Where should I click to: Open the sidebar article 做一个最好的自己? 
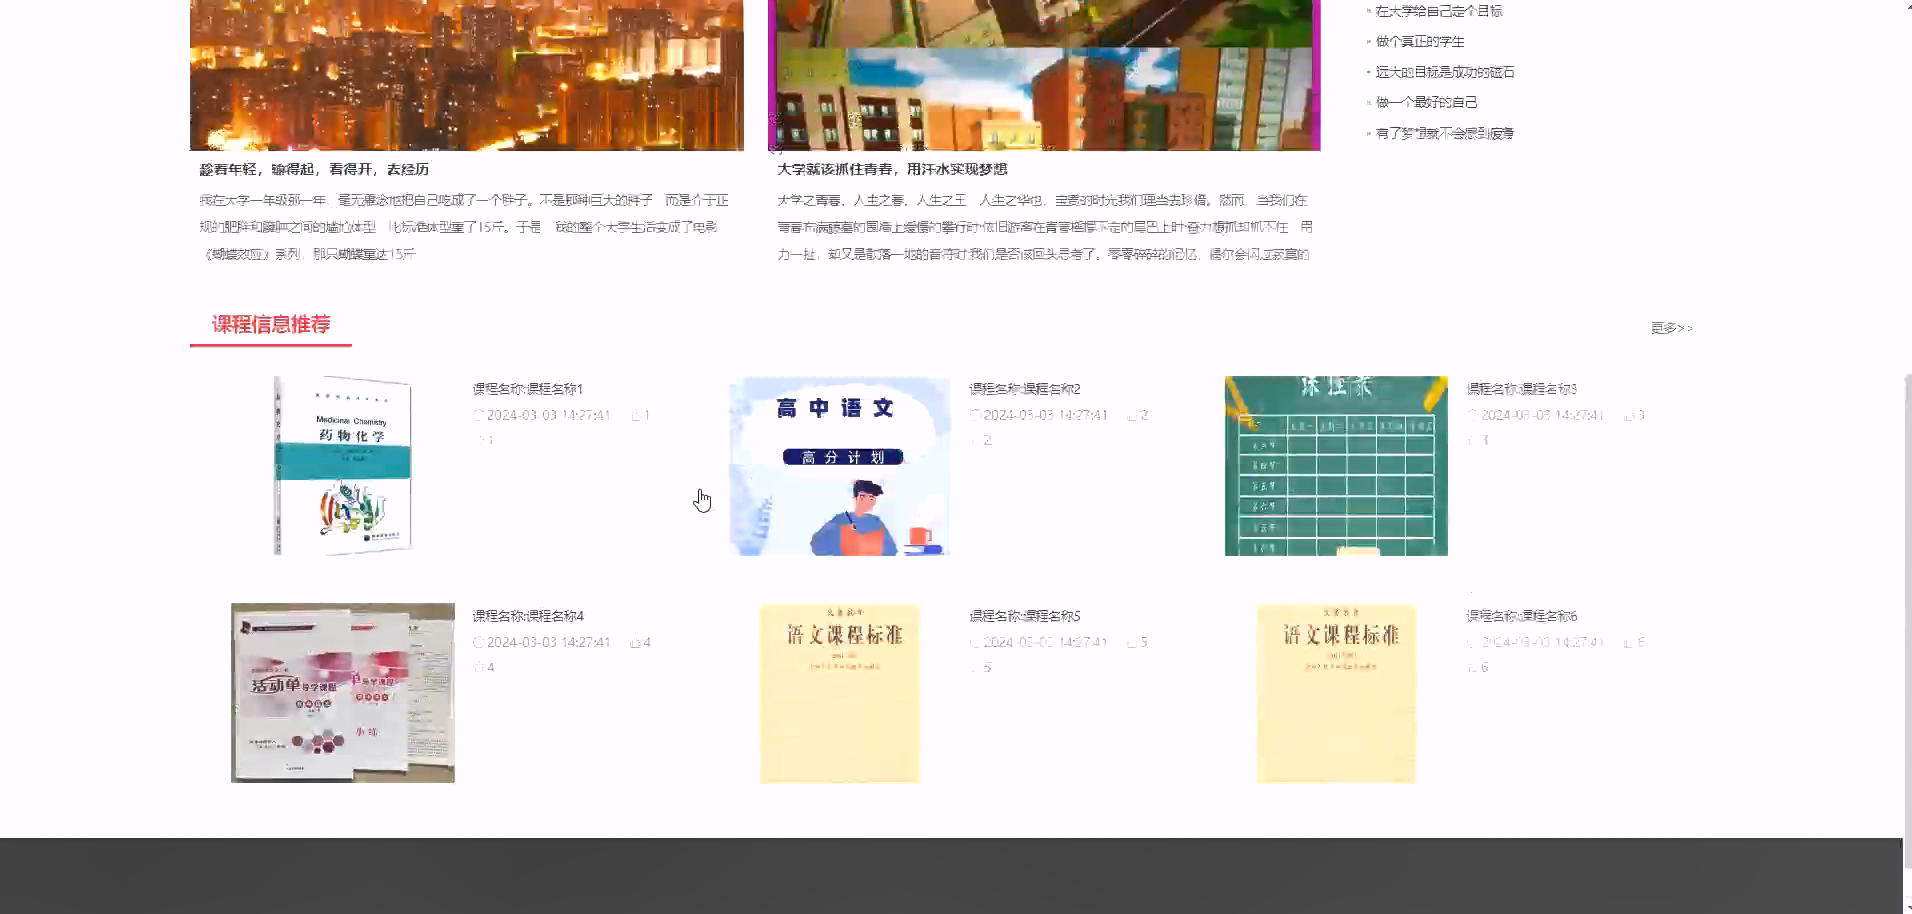pos(1421,102)
